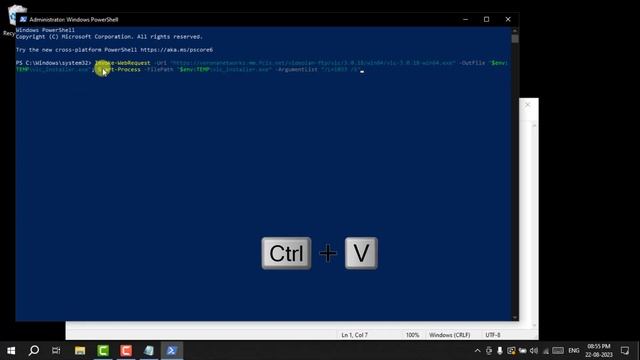The height and width of the screenshot is (360, 640).
Task: Show hidden system tray icons
Action: [478, 351]
